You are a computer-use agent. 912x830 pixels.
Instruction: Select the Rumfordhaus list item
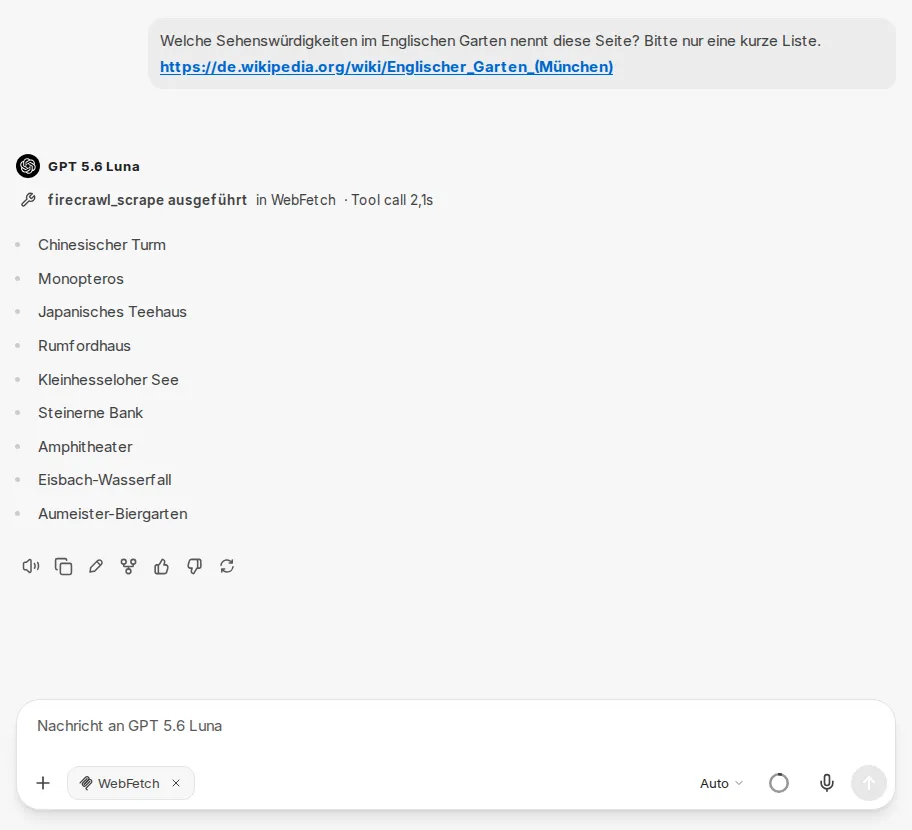point(84,345)
